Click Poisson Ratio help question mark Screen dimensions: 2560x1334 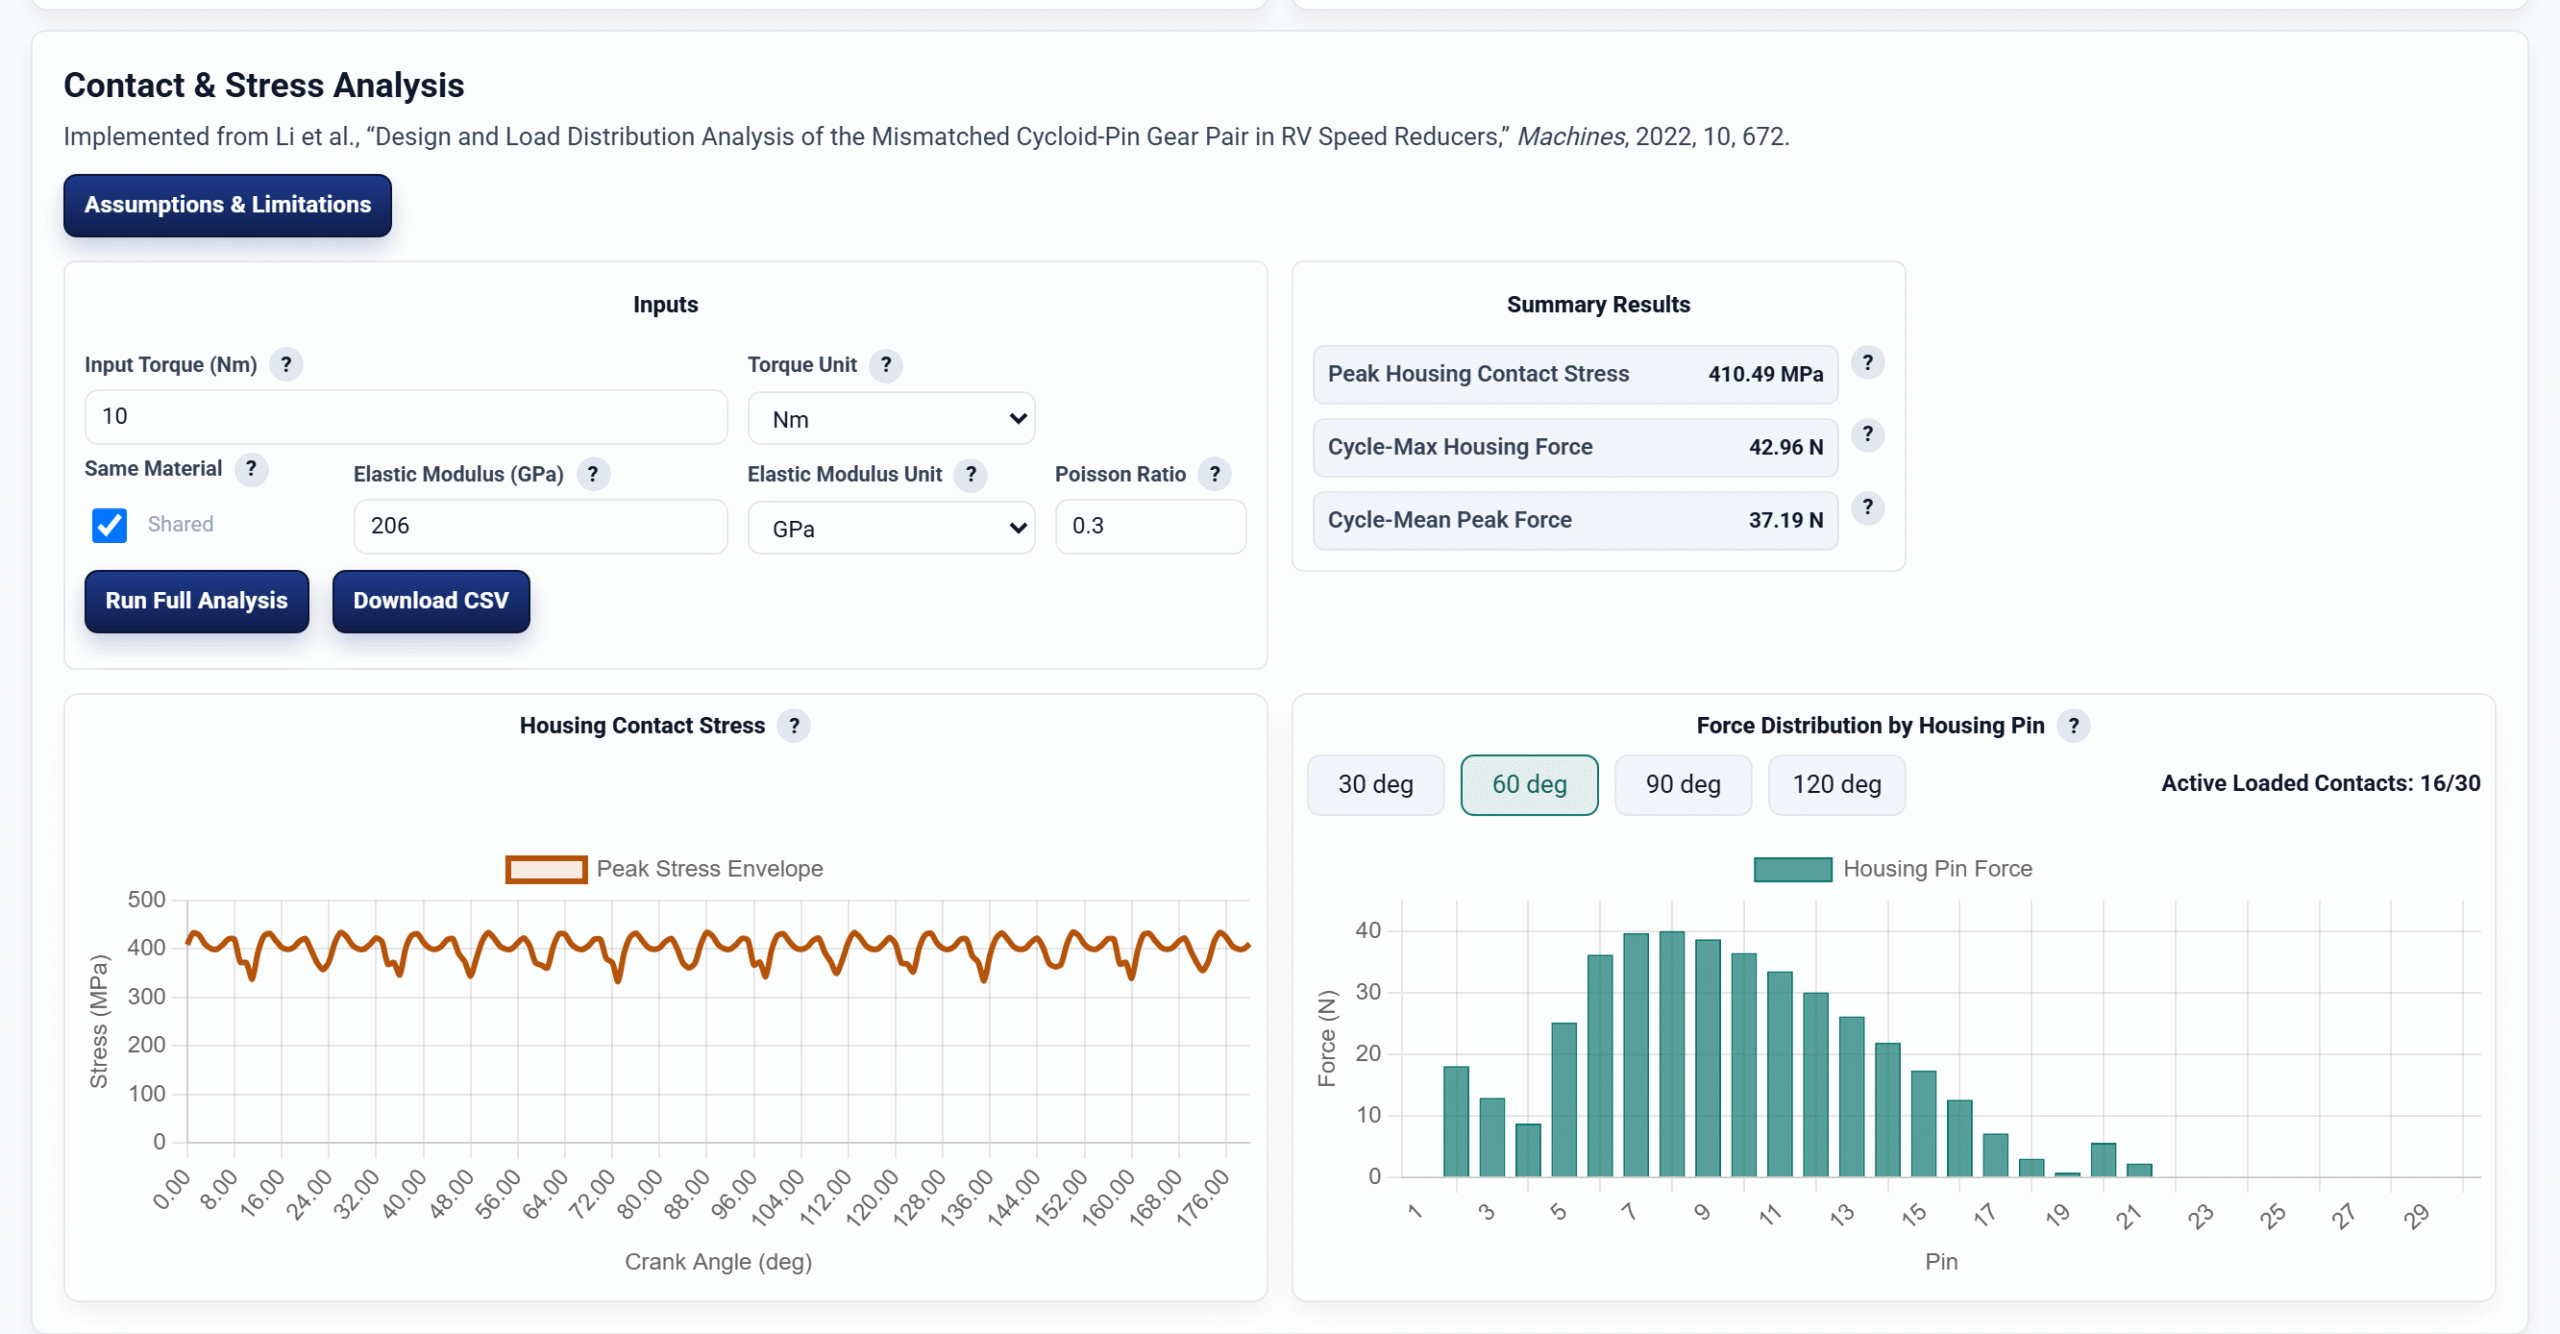click(x=1215, y=474)
